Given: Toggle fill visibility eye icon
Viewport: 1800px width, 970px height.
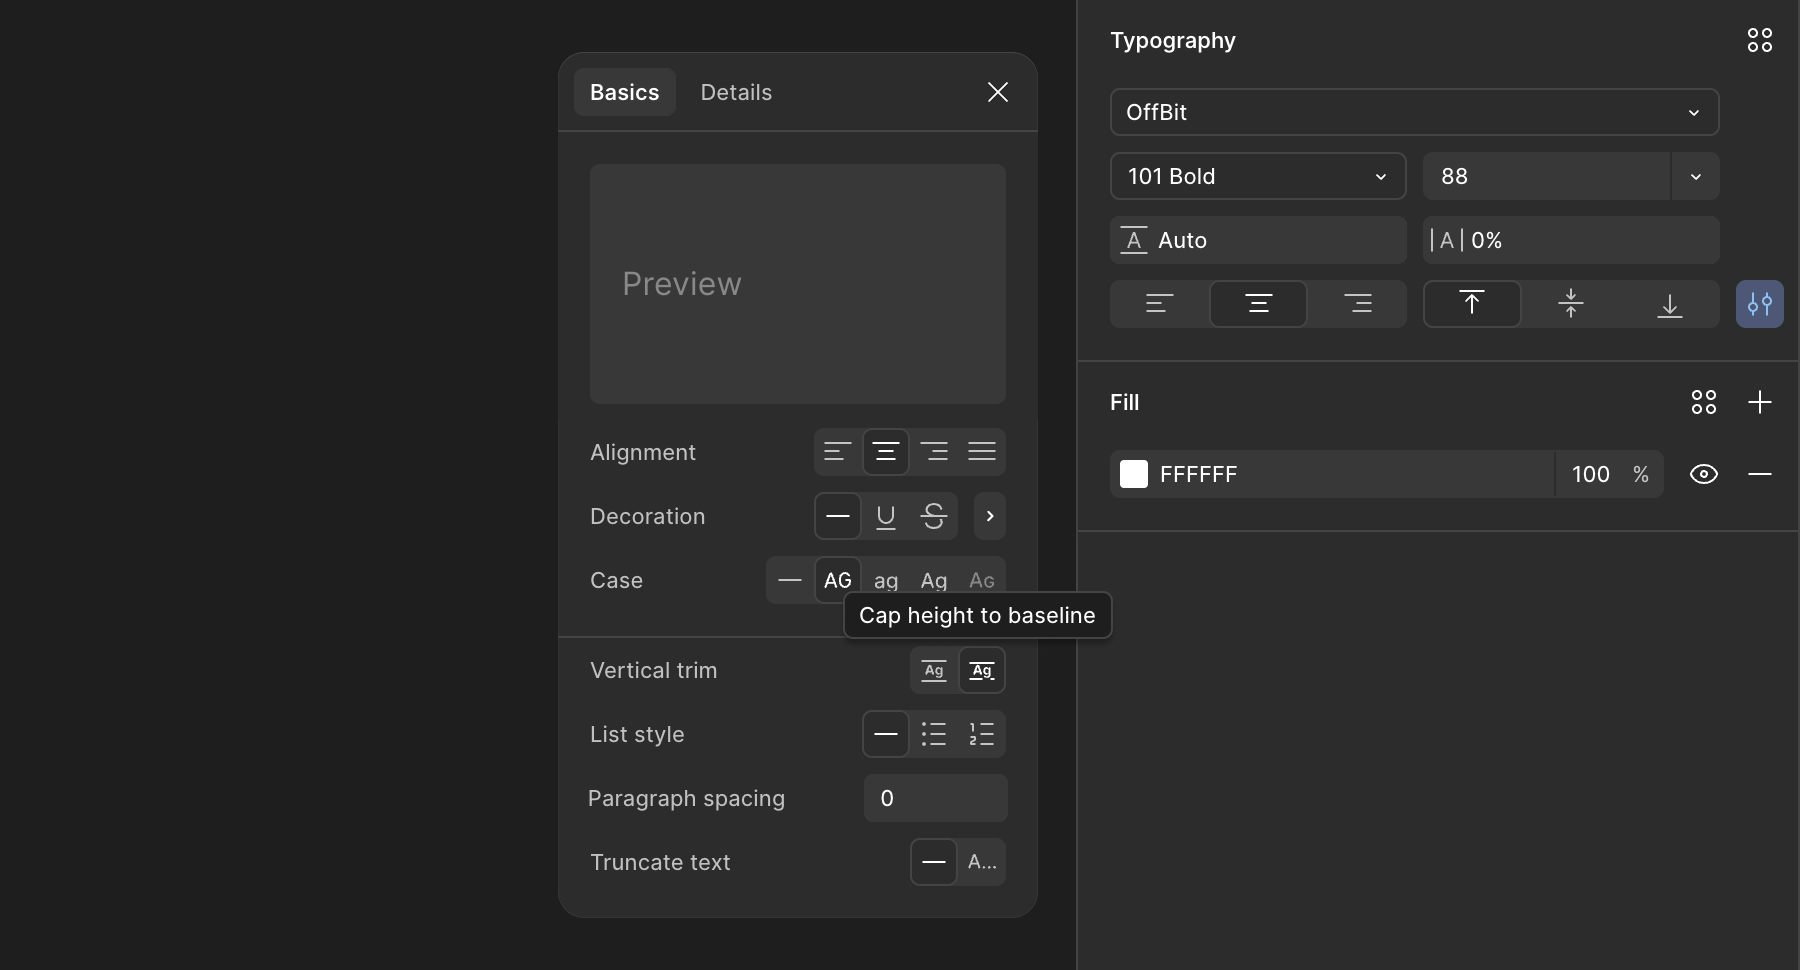Looking at the screenshot, I should point(1704,474).
